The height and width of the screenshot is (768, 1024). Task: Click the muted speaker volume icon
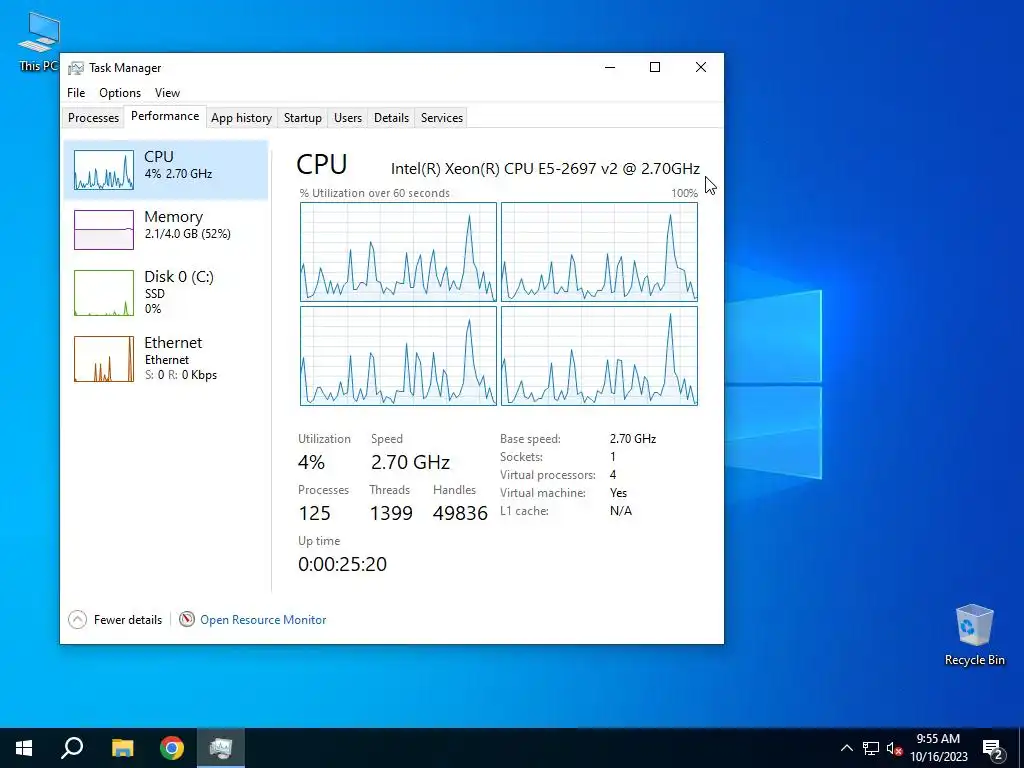[x=894, y=748]
